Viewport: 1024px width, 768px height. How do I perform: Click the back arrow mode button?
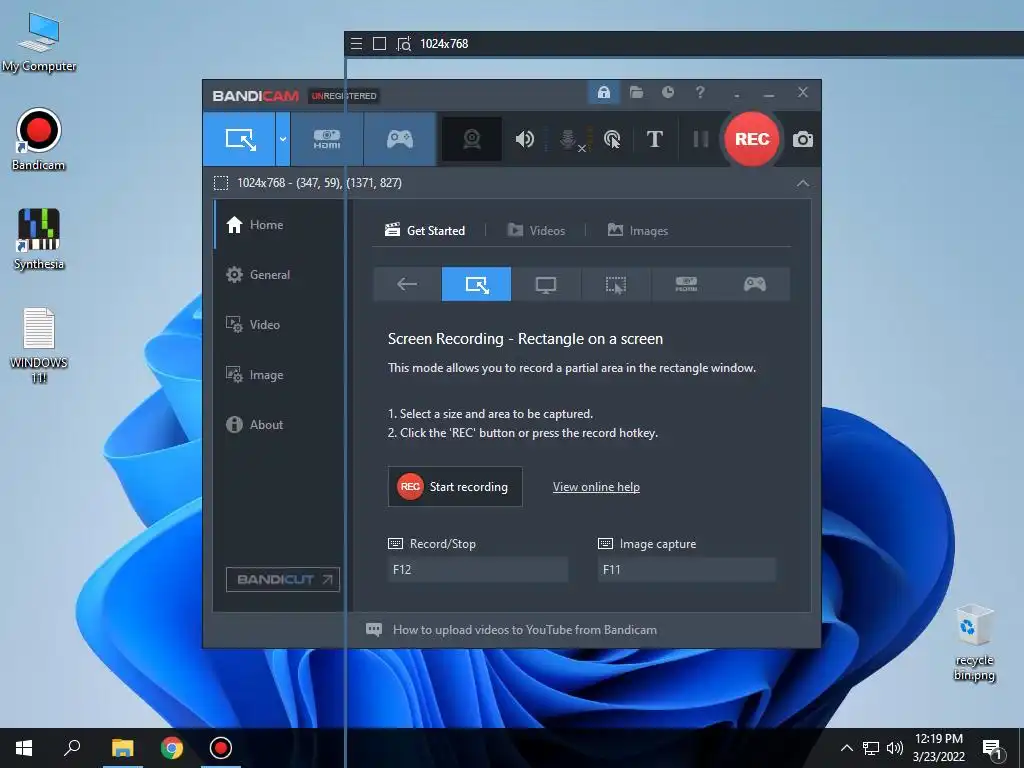pos(407,284)
